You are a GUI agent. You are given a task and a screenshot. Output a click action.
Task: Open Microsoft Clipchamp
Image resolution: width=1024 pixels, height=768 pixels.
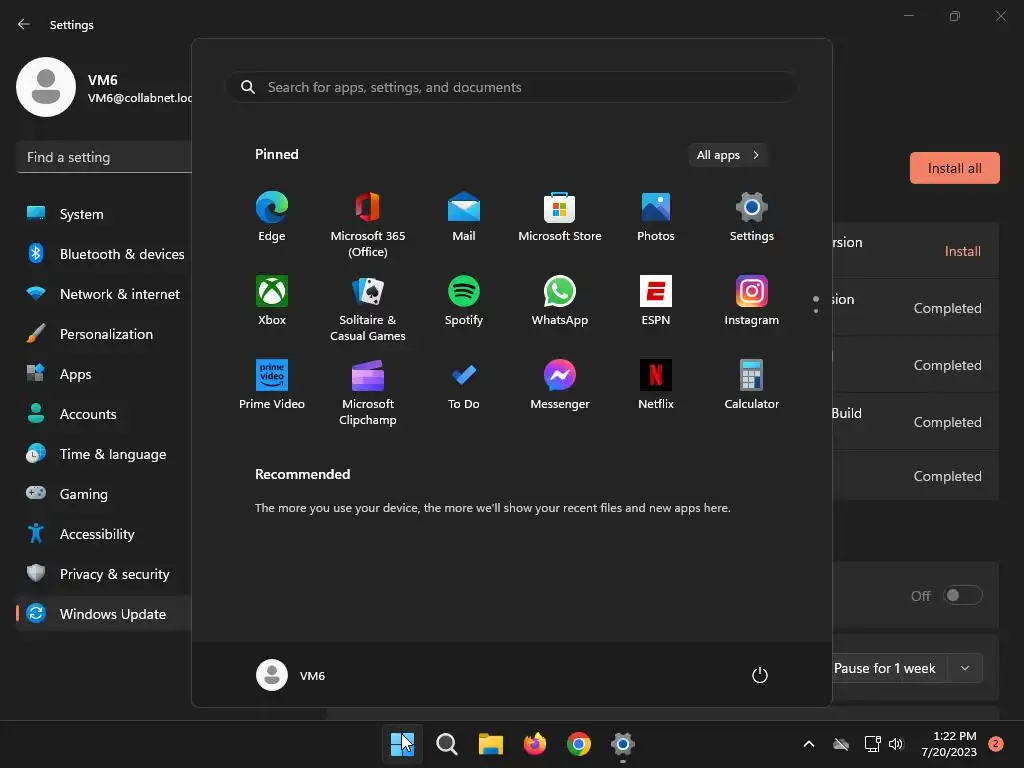[368, 392]
